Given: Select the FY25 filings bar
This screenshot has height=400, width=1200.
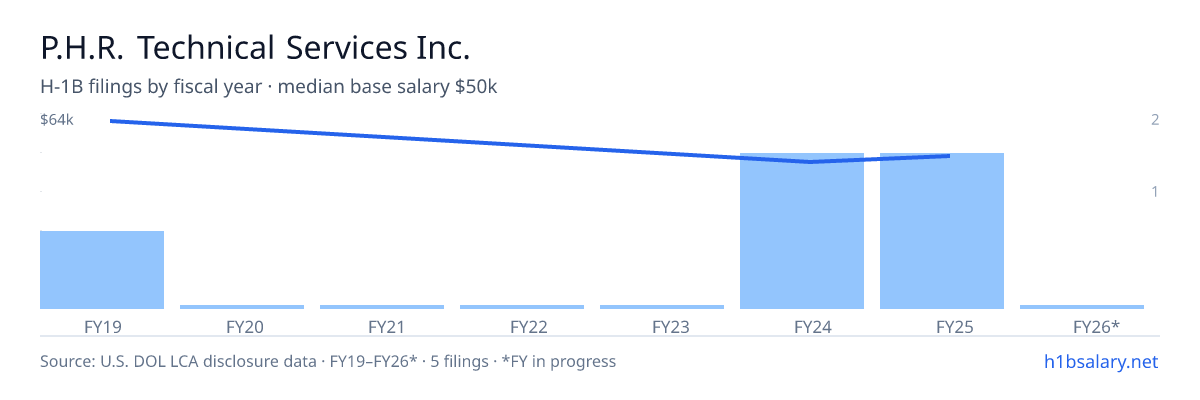Looking at the screenshot, I should [942, 231].
